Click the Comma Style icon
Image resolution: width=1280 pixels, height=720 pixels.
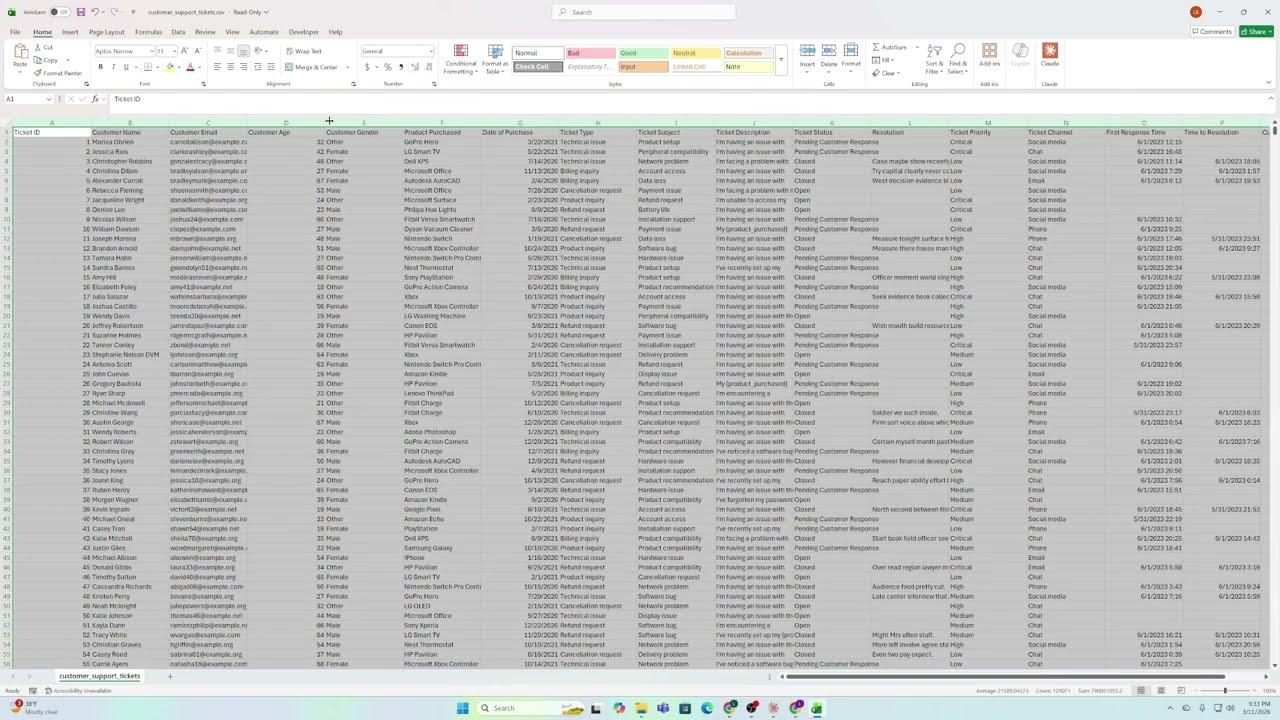[400, 67]
